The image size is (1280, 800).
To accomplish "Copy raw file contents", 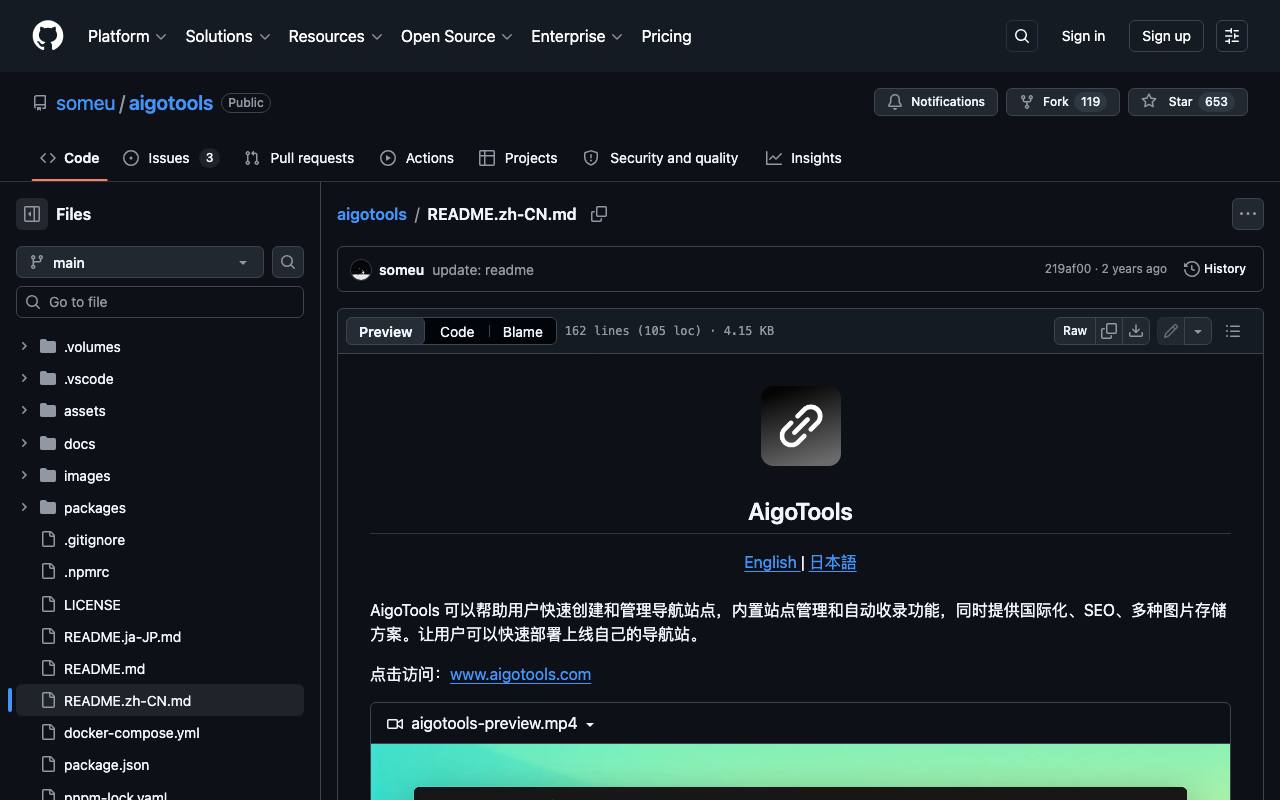I will [1109, 331].
